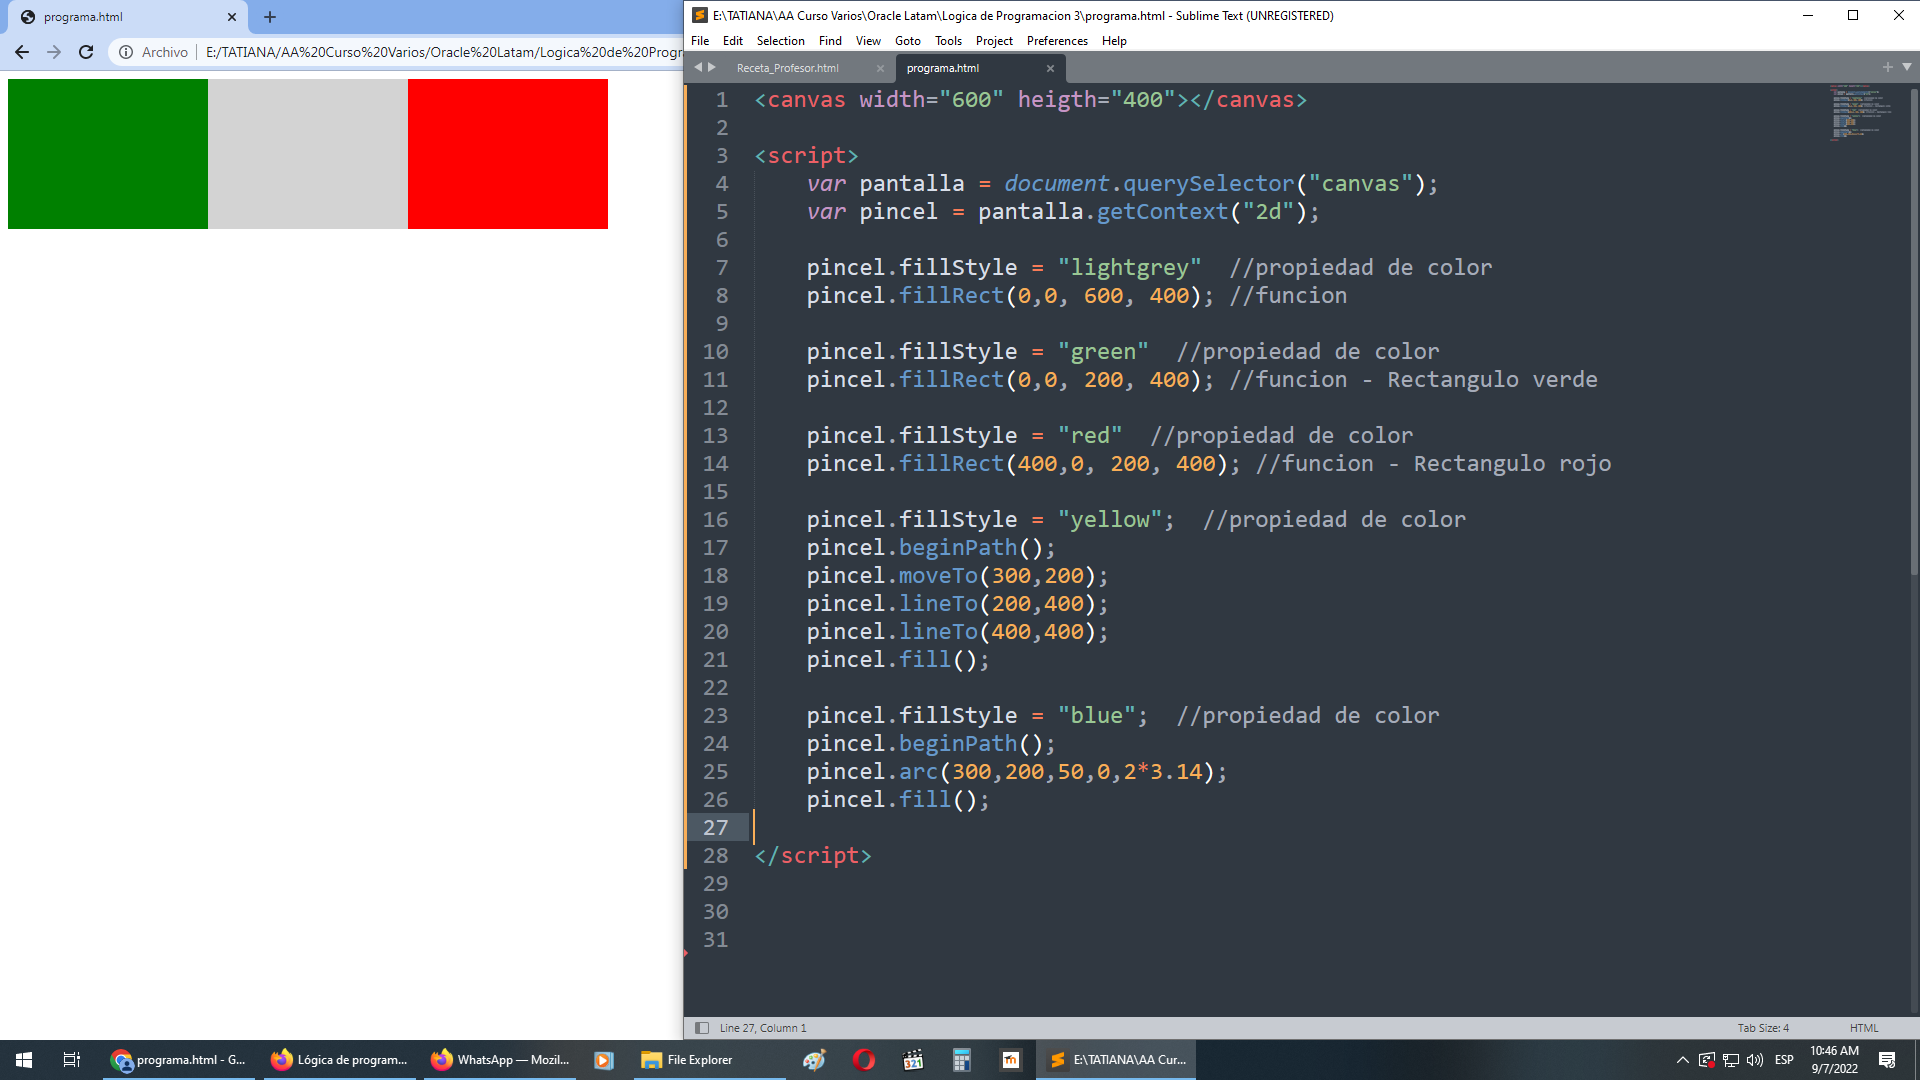Open Task View on taskbar
The image size is (1920, 1080).
(72, 1060)
